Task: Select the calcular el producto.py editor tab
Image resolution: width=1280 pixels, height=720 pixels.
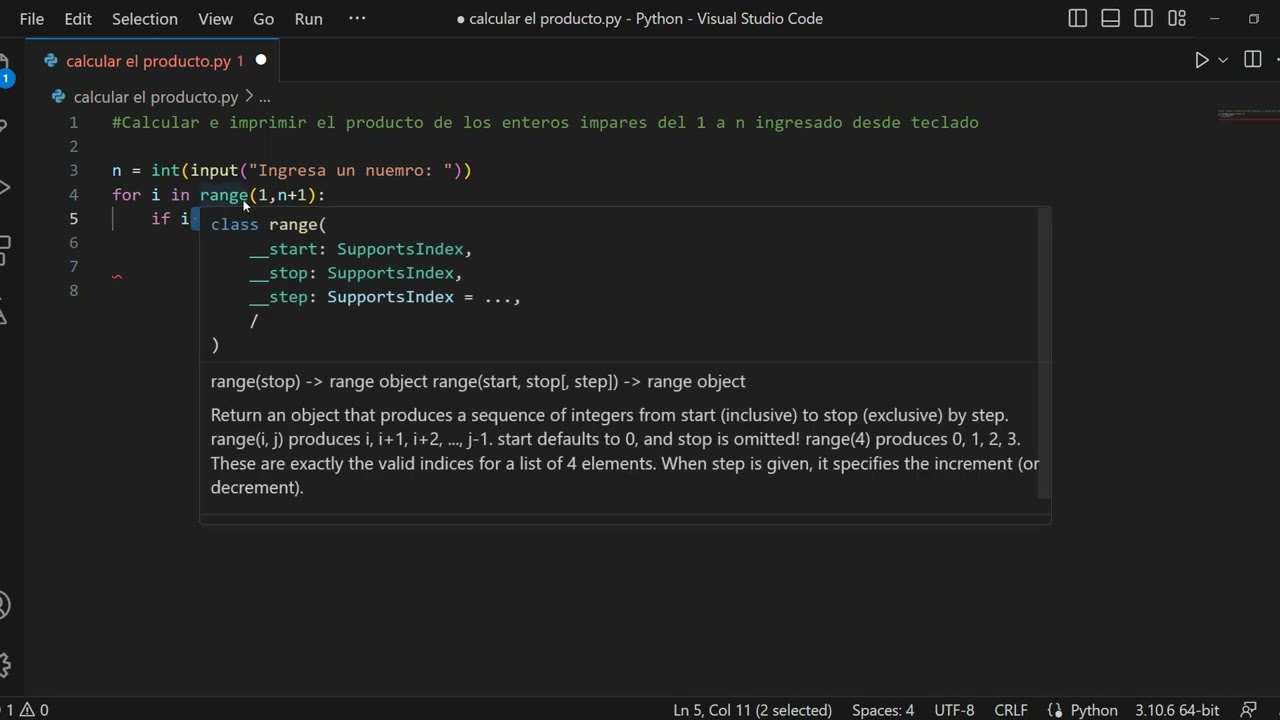Action: tap(154, 61)
